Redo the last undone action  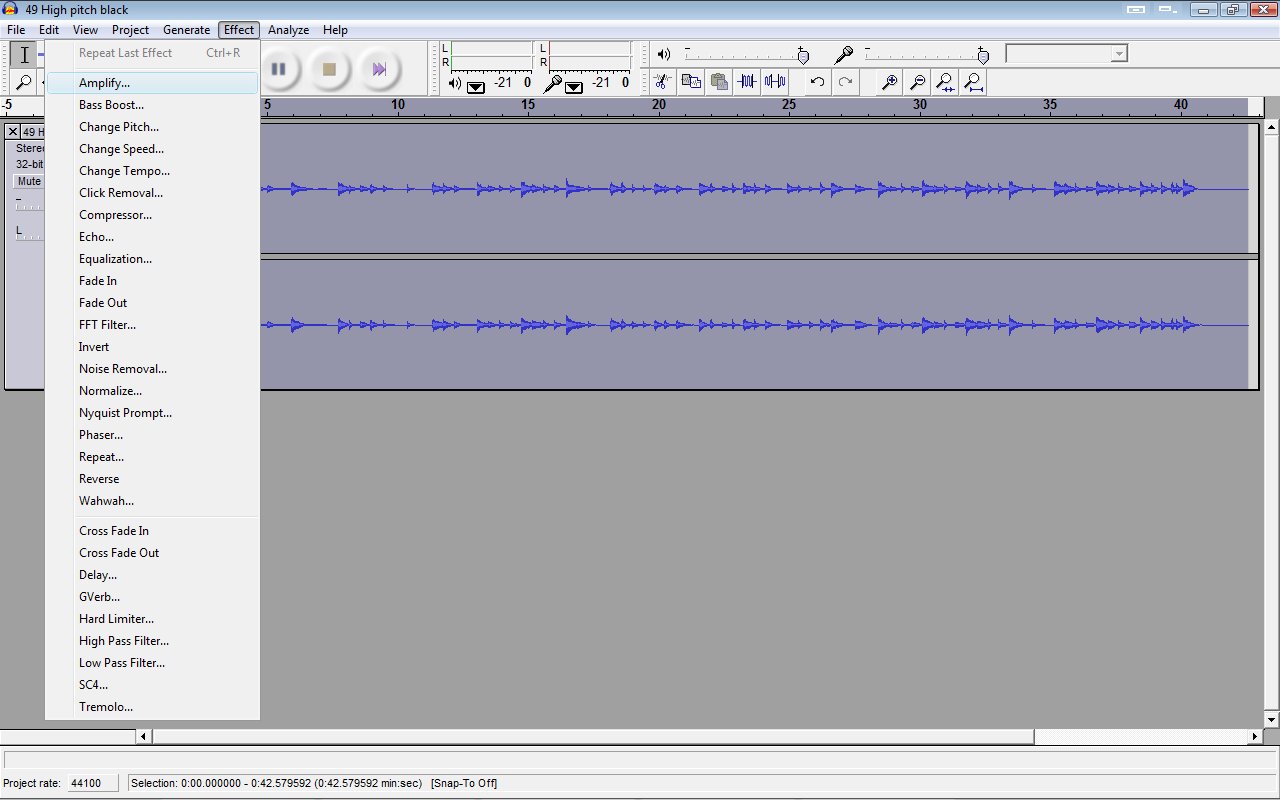[x=846, y=82]
